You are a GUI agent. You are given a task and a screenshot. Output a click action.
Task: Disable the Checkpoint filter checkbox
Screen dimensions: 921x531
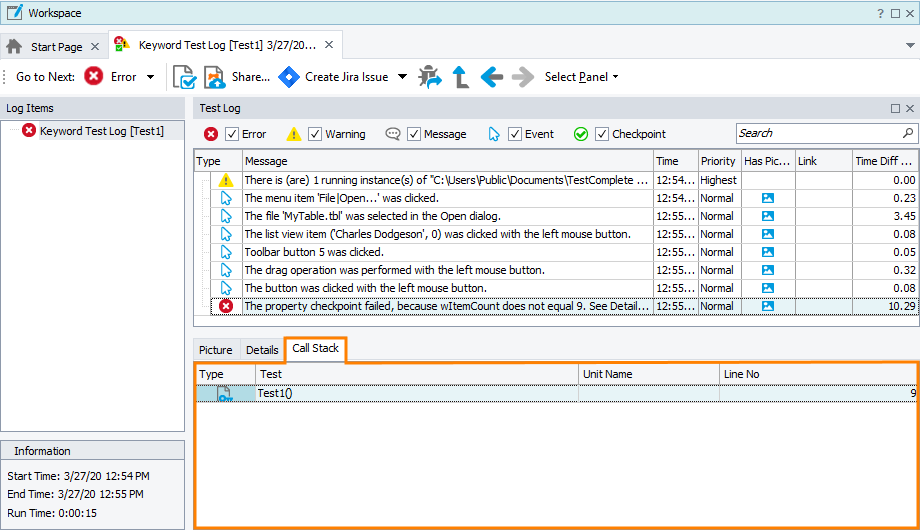tap(602, 134)
